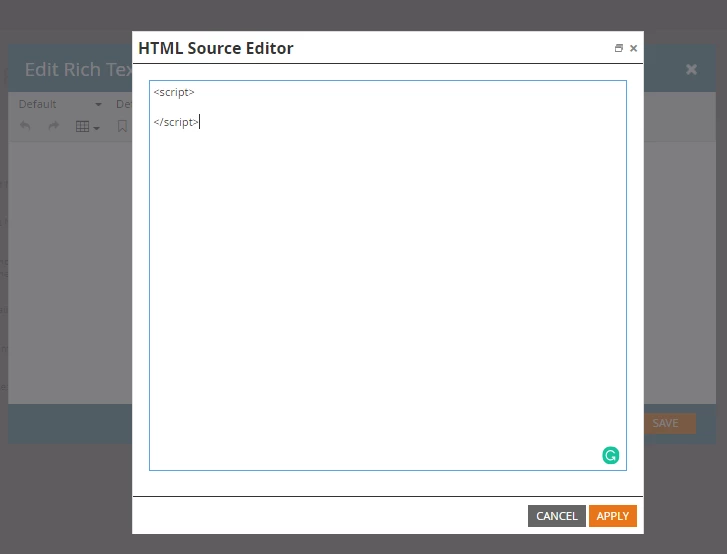Click the opening <script> tag text
Screen dimensions: 727x554
point(174,92)
